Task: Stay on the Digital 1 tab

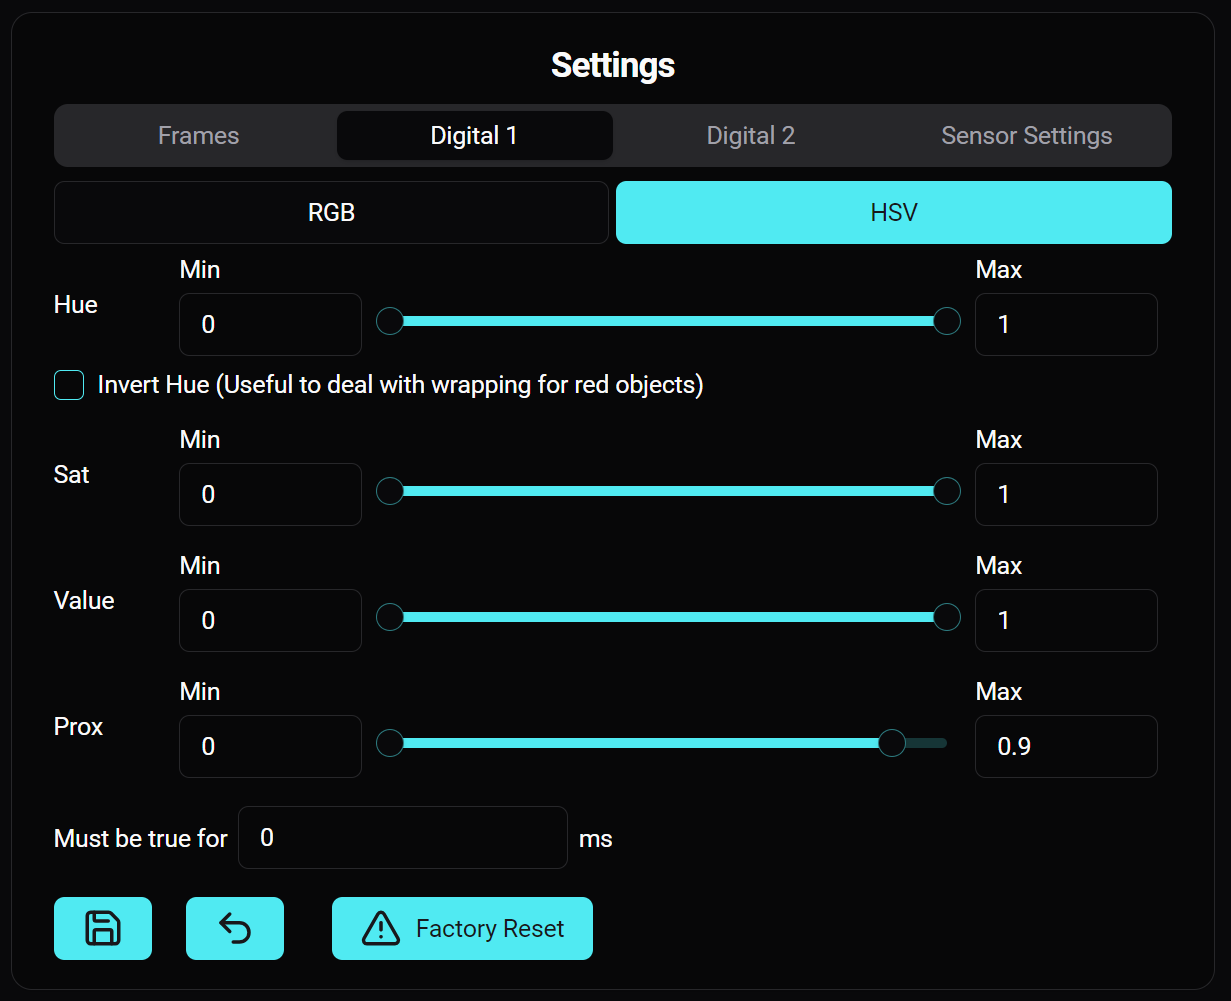Action: [x=474, y=135]
